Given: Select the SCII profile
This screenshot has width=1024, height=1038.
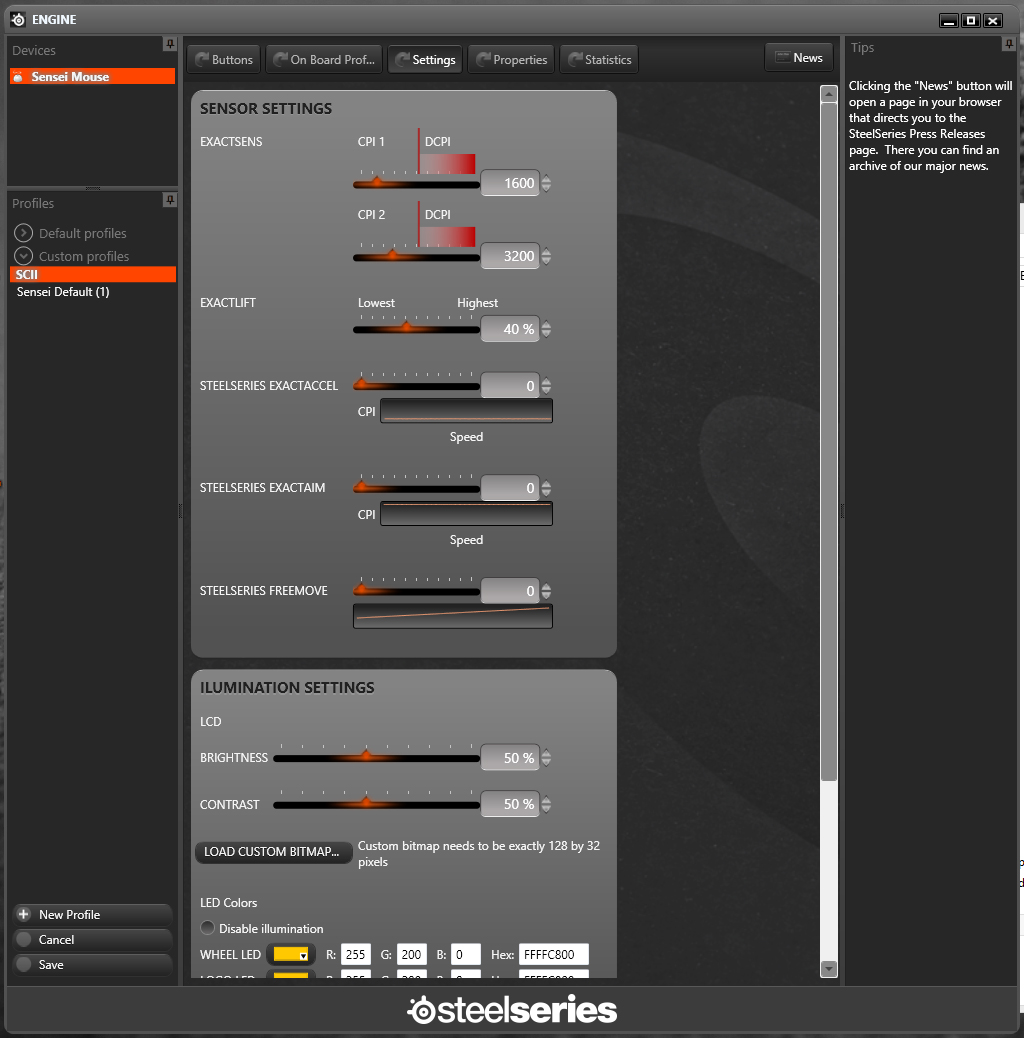Looking at the screenshot, I should (93, 274).
